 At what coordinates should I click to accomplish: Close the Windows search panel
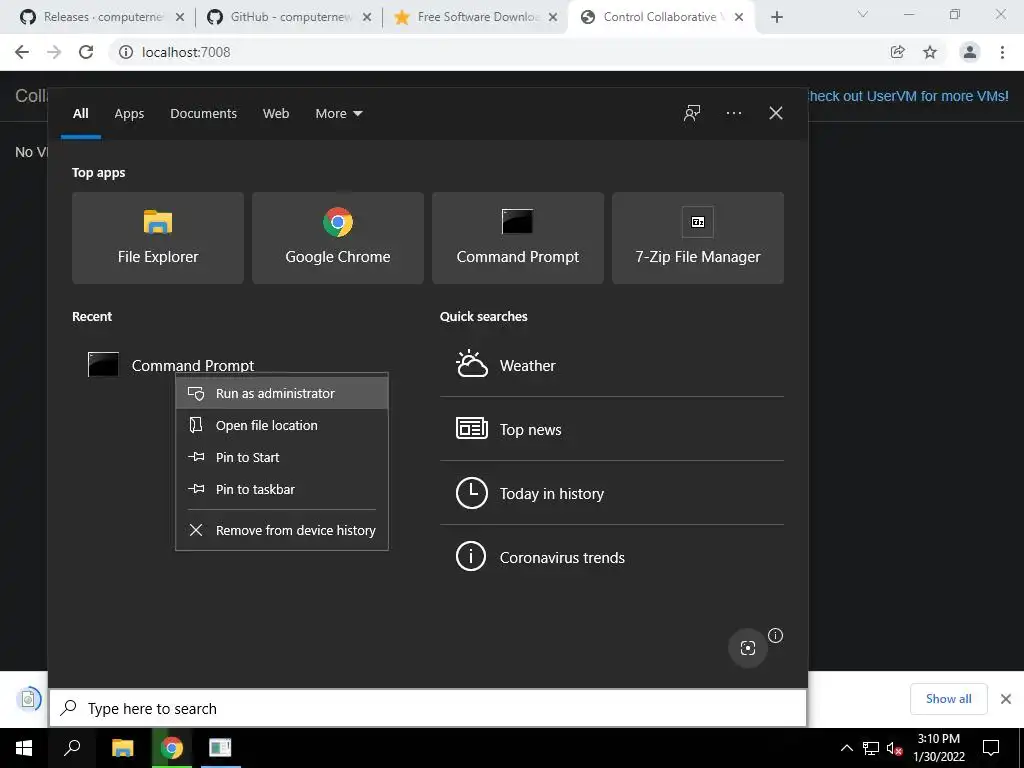pyautogui.click(x=776, y=113)
